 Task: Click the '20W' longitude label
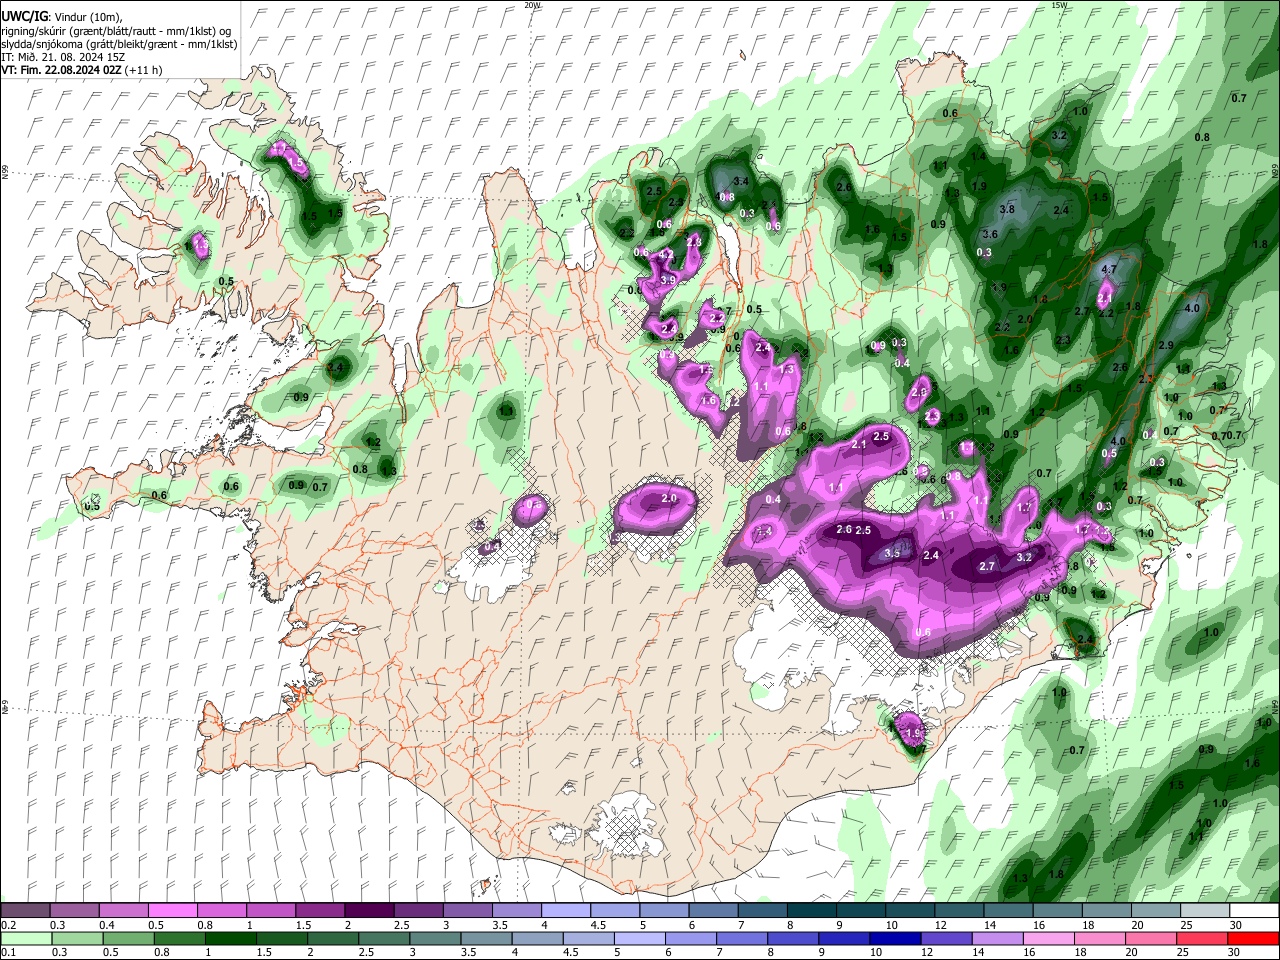pyautogui.click(x=532, y=5)
